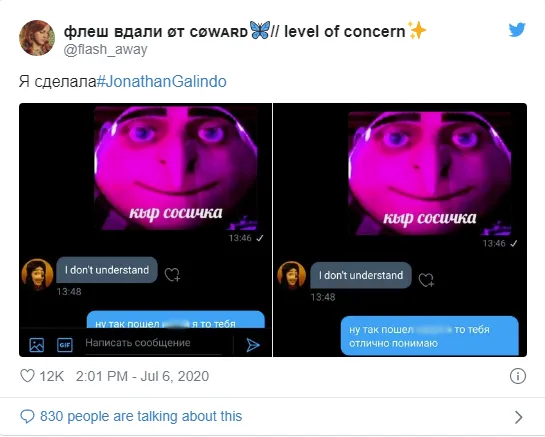Expand conversation with right chevron arrow
Image resolution: width=545 pixels, height=437 pixels.
pos(518,417)
